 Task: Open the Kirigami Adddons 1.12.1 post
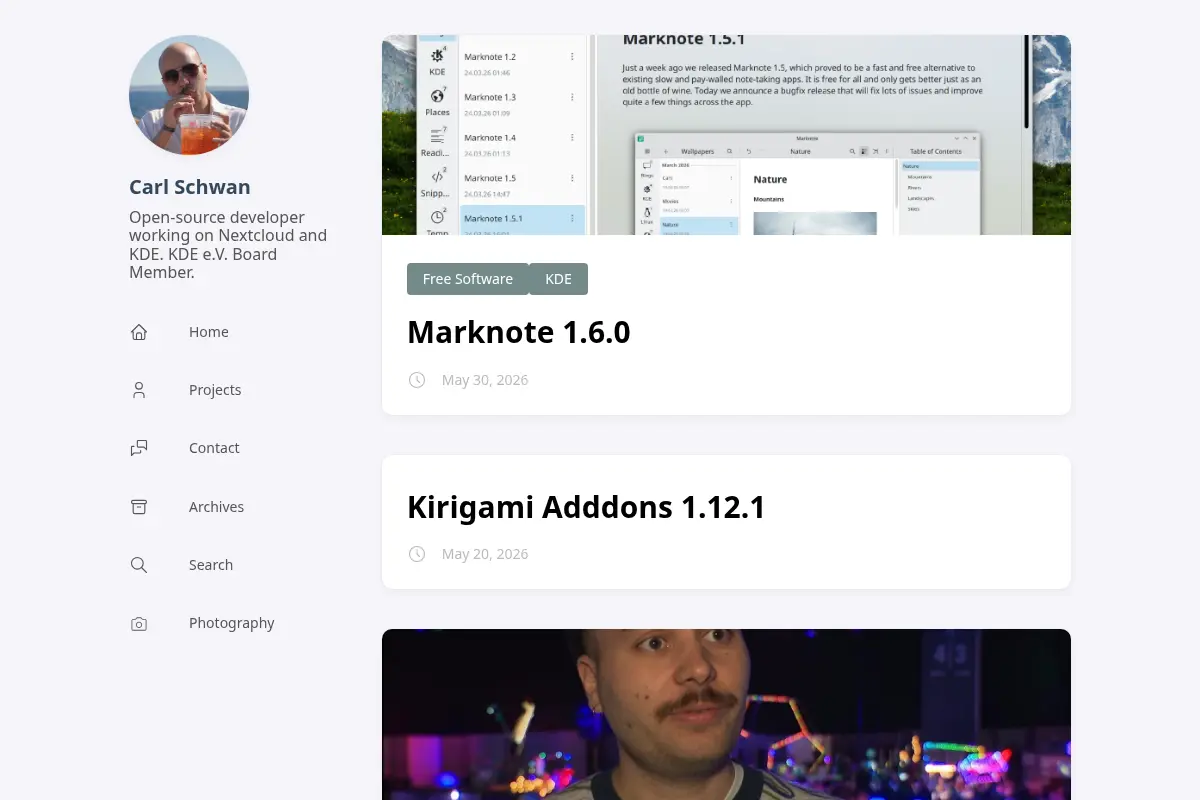click(x=586, y=507)
